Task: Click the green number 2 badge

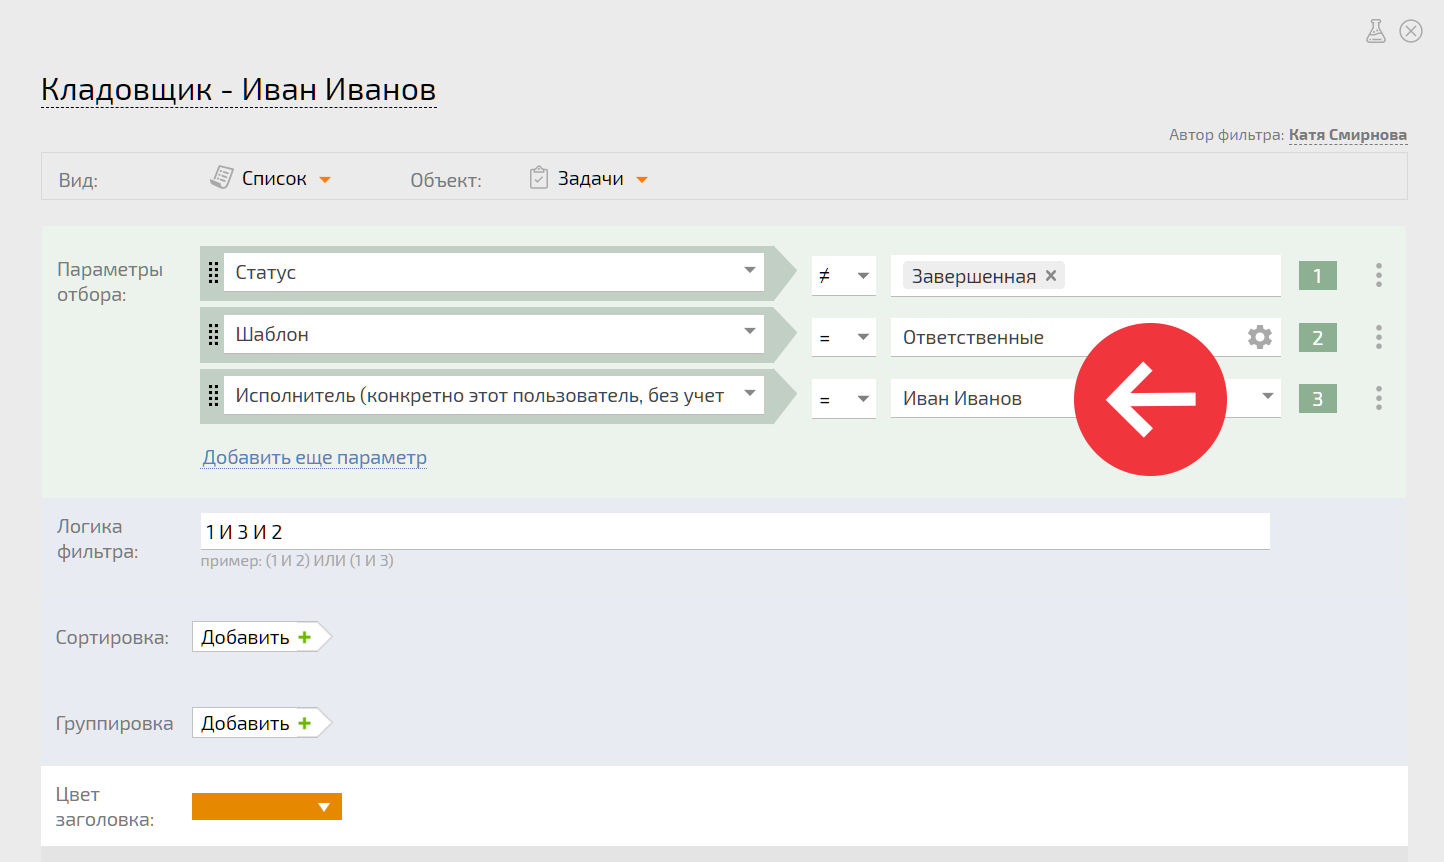Action: click(x=1318, y=338)
